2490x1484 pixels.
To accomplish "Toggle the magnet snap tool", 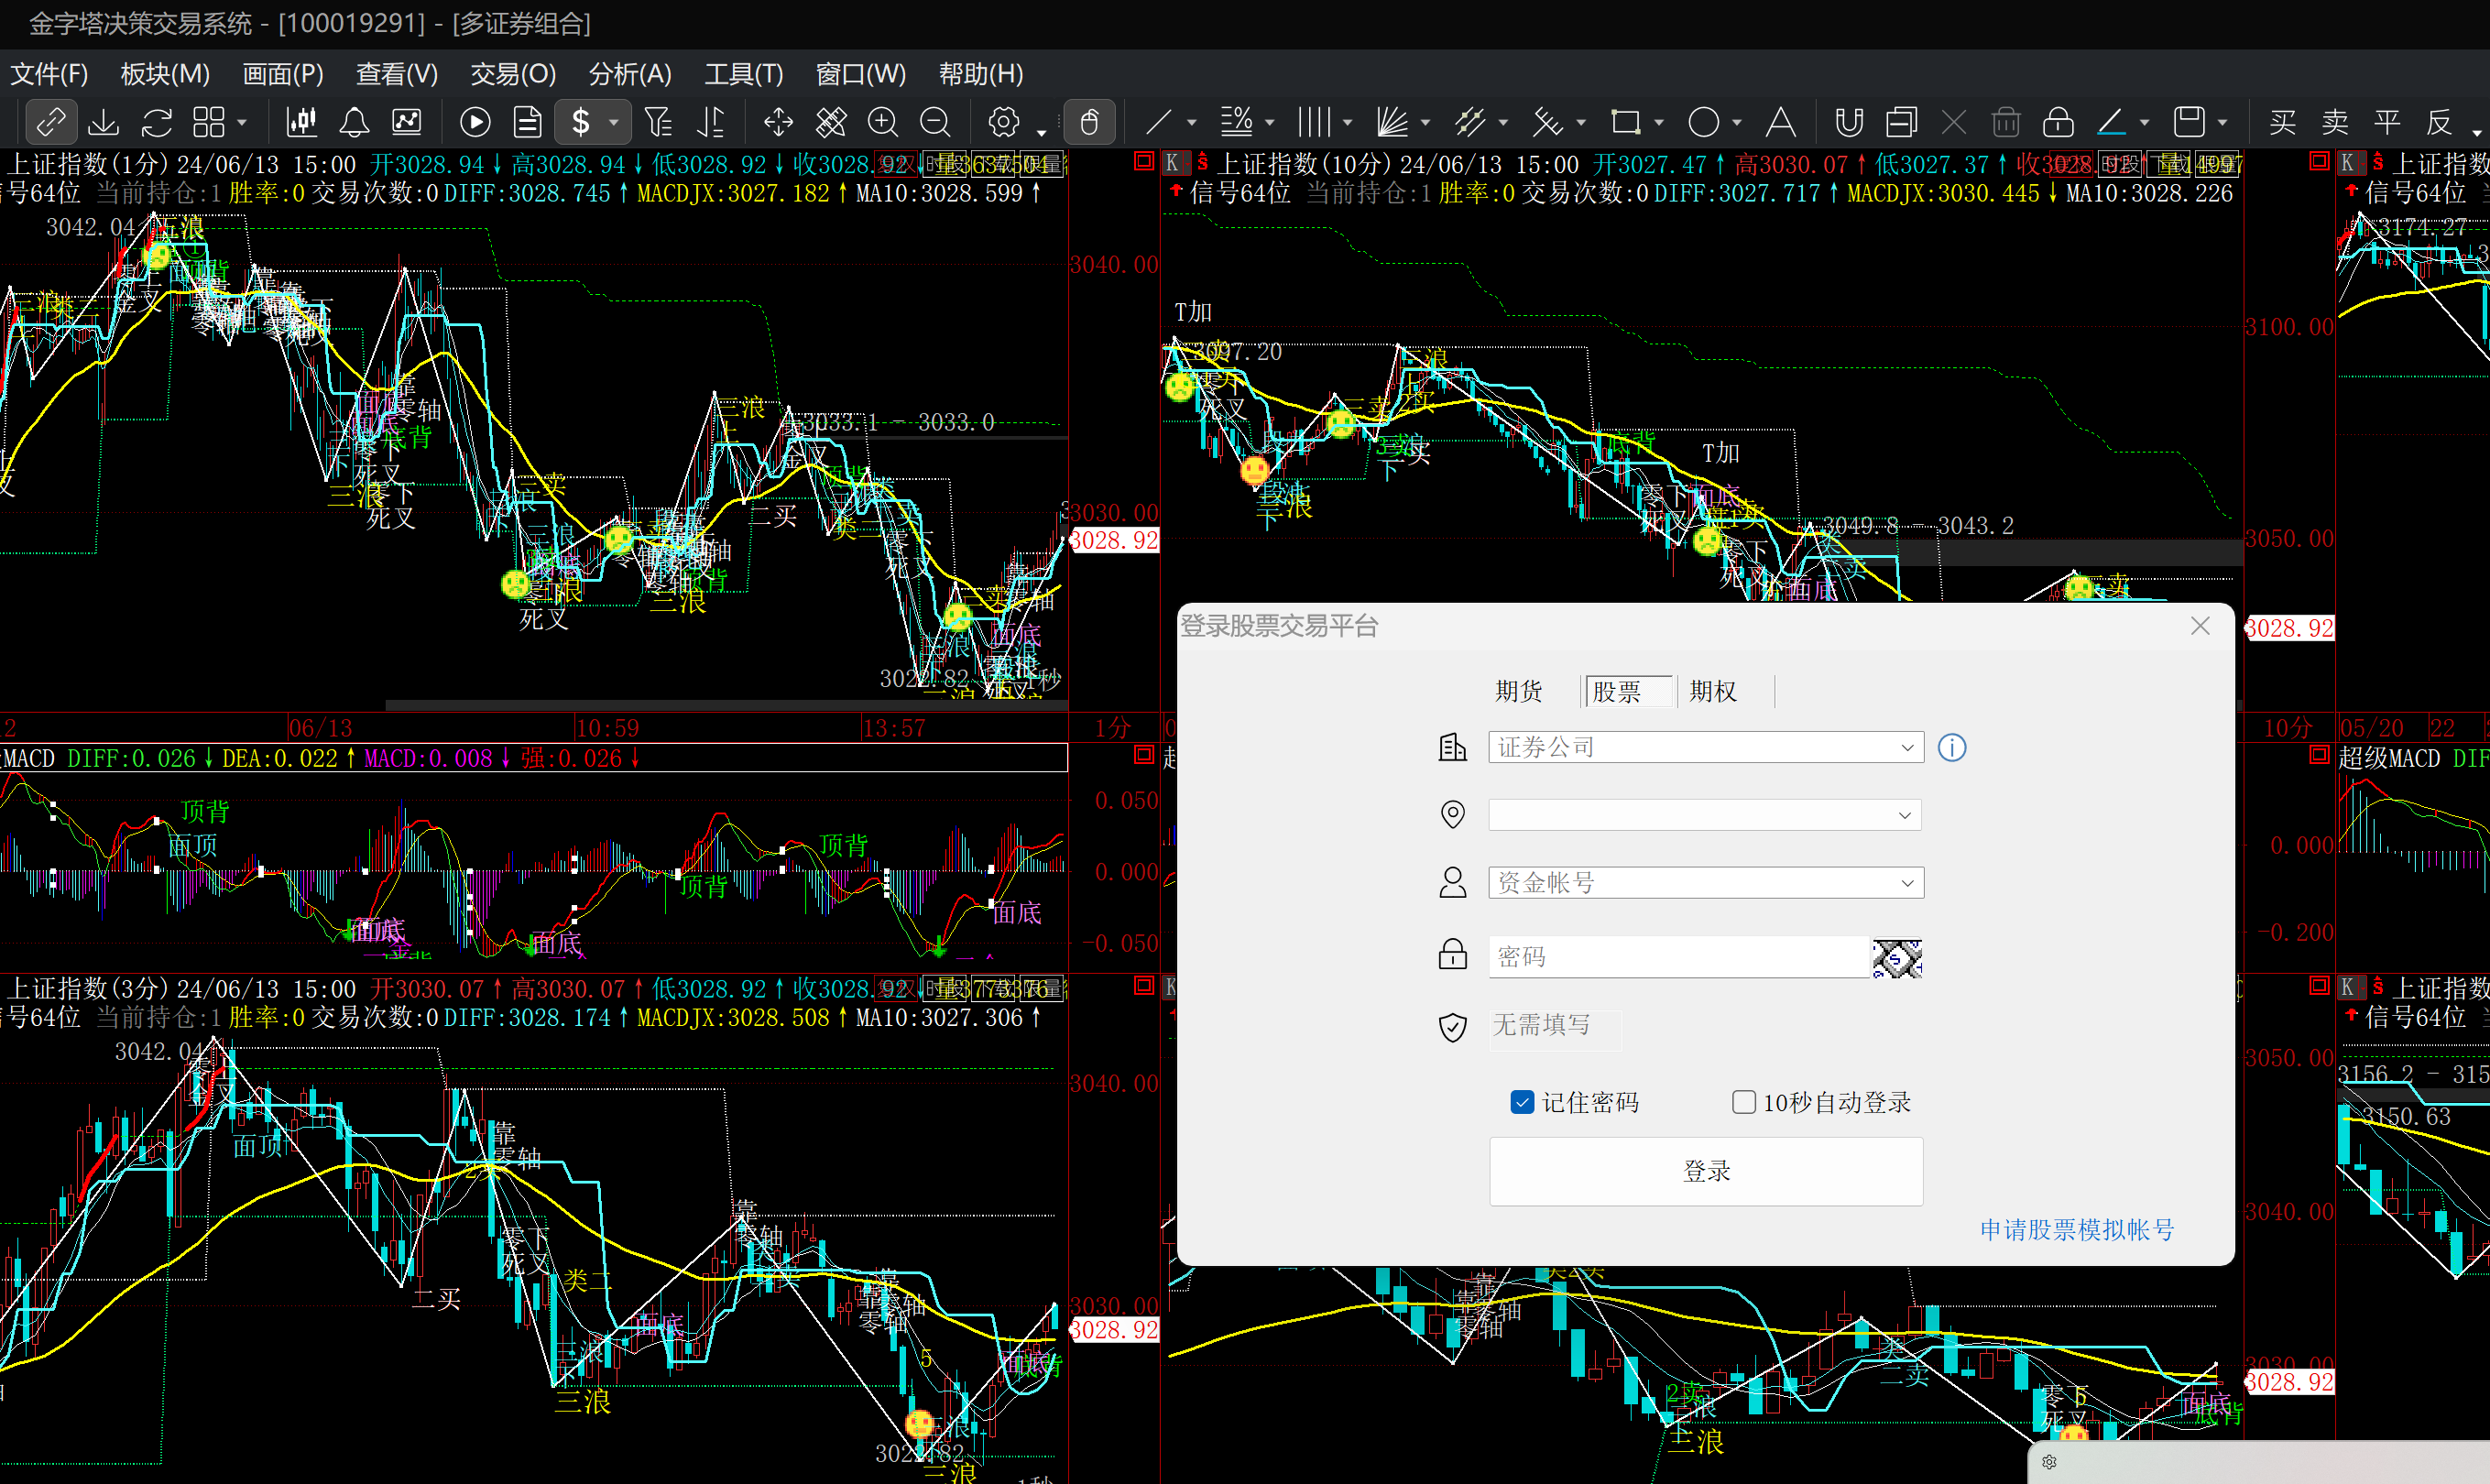I will point(1849,122).
